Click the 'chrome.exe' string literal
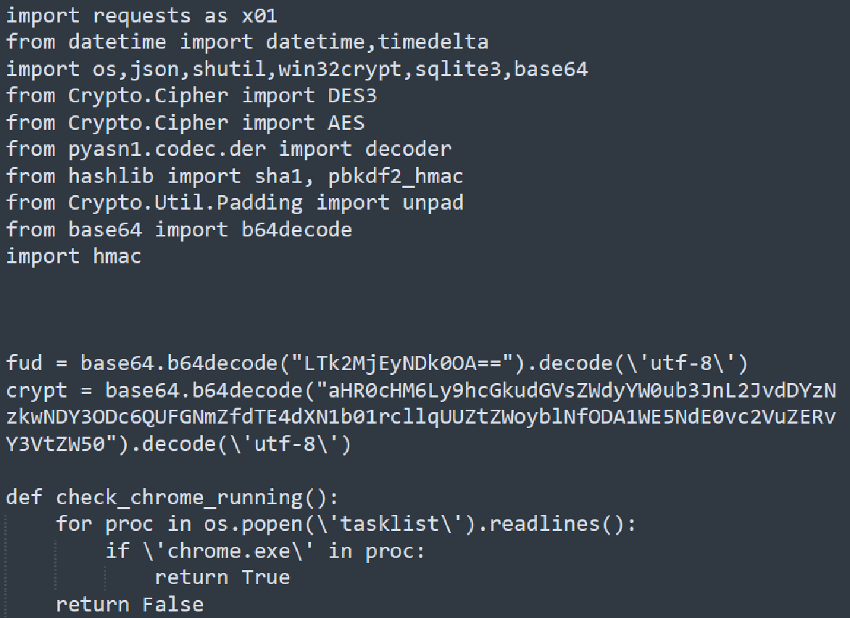This screenshot has width=850, height=618. click(x=228, y=551)
